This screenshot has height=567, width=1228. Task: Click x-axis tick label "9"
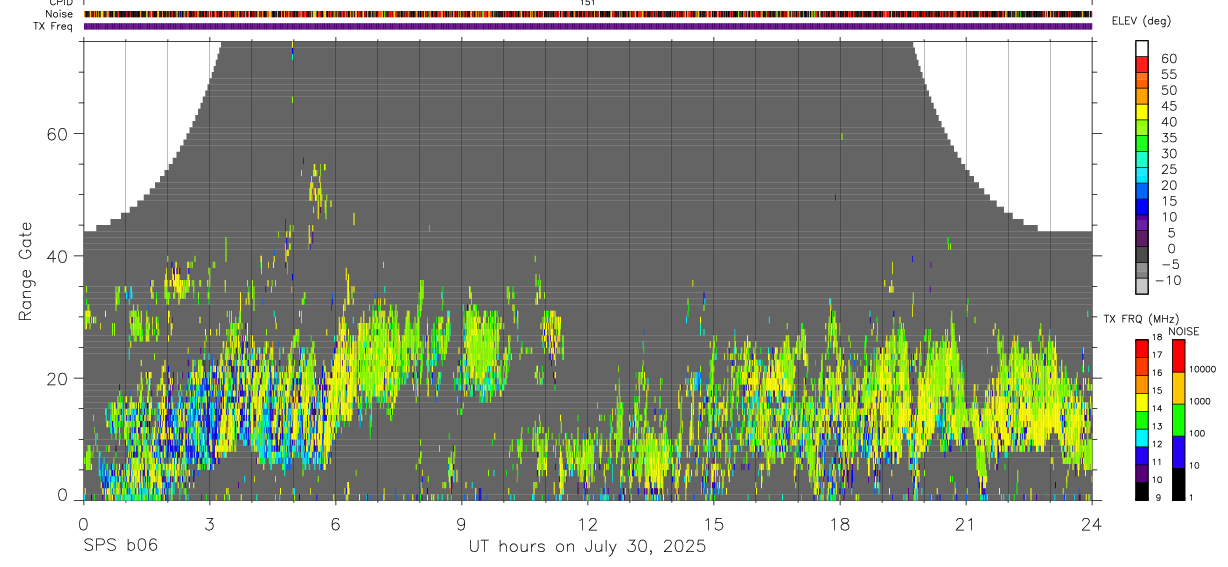461,523
